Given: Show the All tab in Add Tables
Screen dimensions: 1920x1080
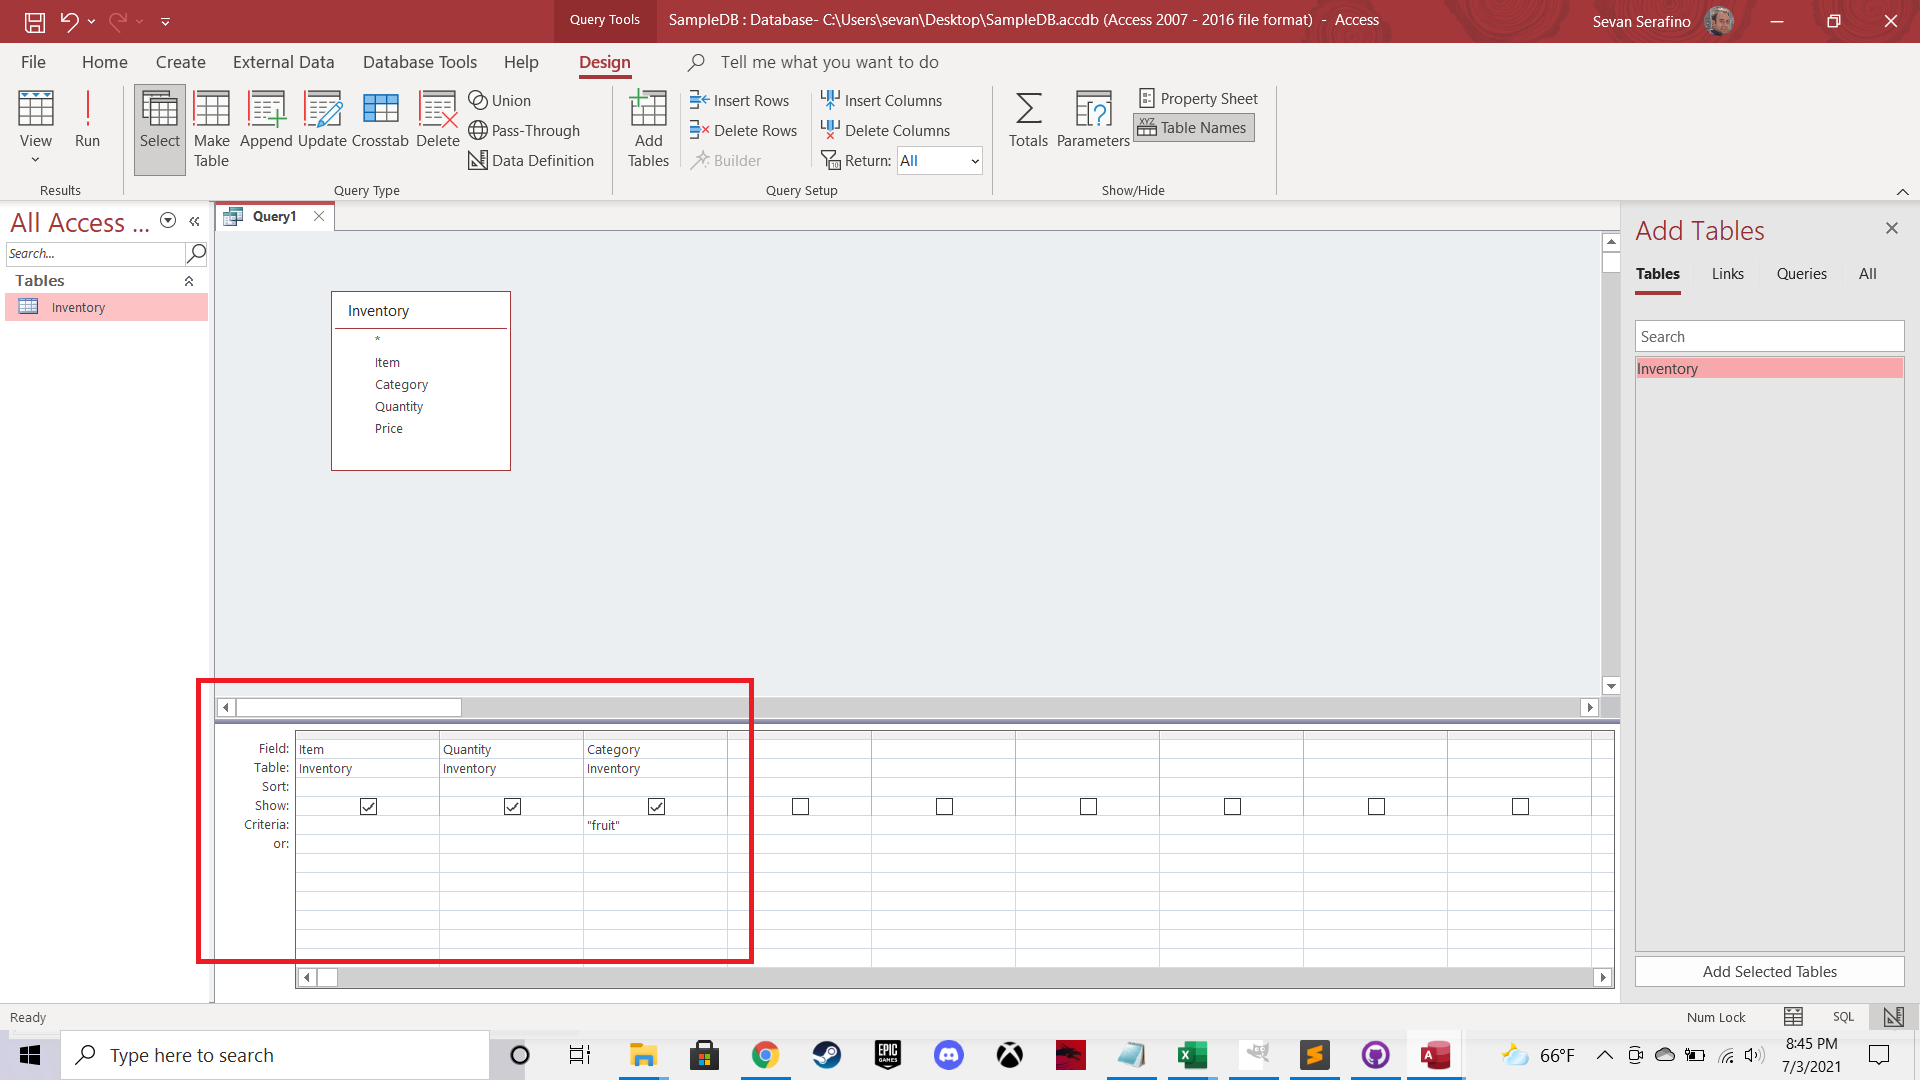Looking at the screenshot, I should [1867, 274].
